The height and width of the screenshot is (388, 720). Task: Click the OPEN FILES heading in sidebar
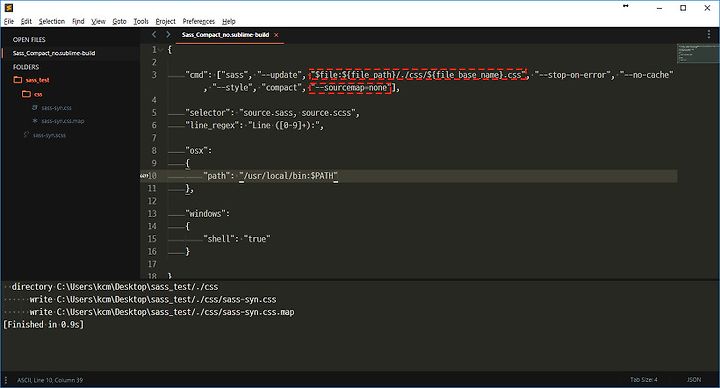pos(29,39)
